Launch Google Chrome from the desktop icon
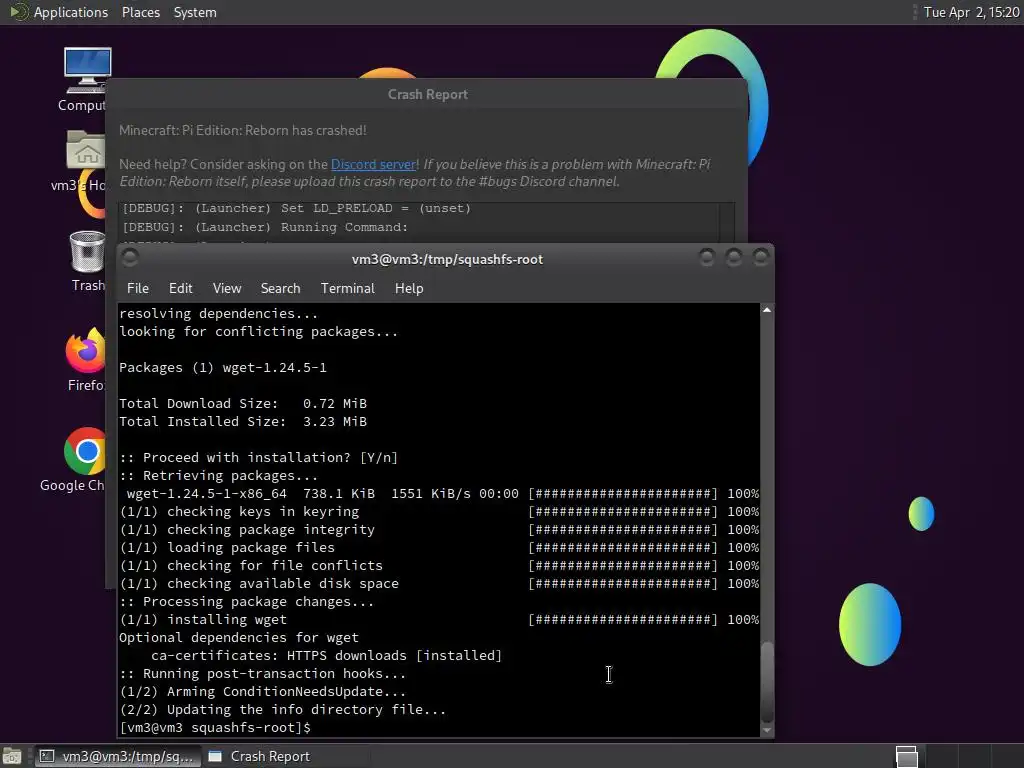1024x768 pixels. pos(78,460)
